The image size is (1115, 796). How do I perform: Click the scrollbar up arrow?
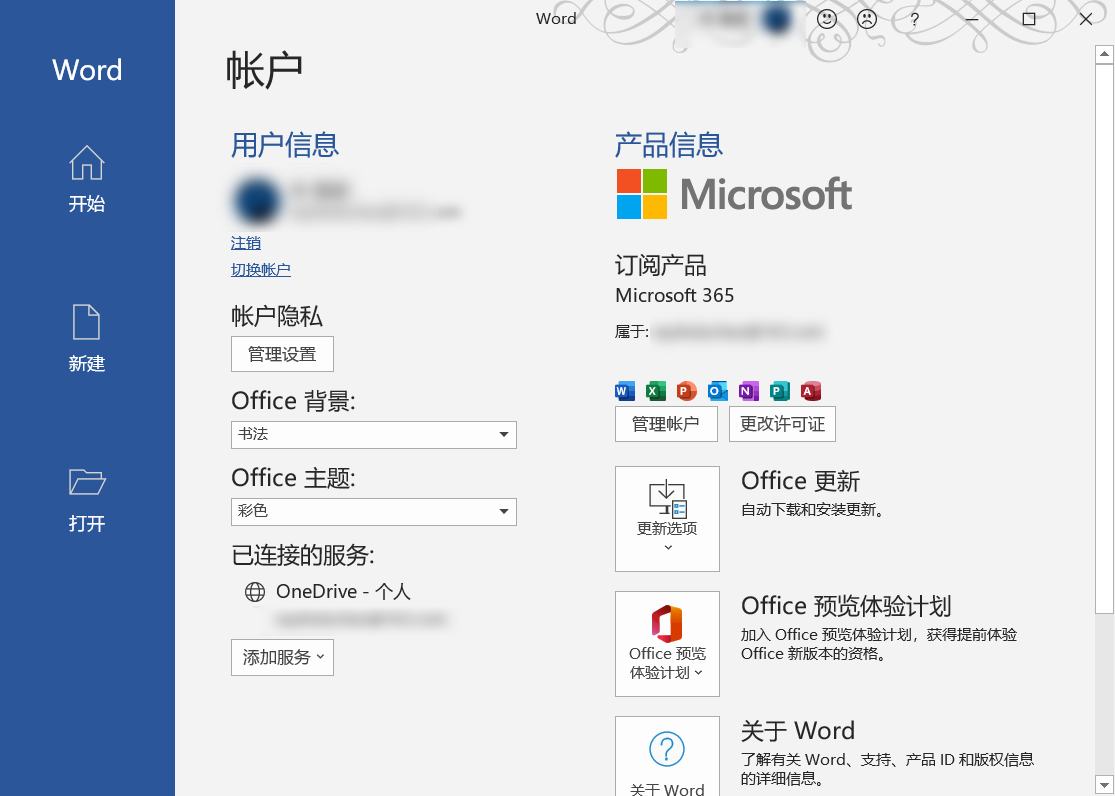tap(1104, 54)
